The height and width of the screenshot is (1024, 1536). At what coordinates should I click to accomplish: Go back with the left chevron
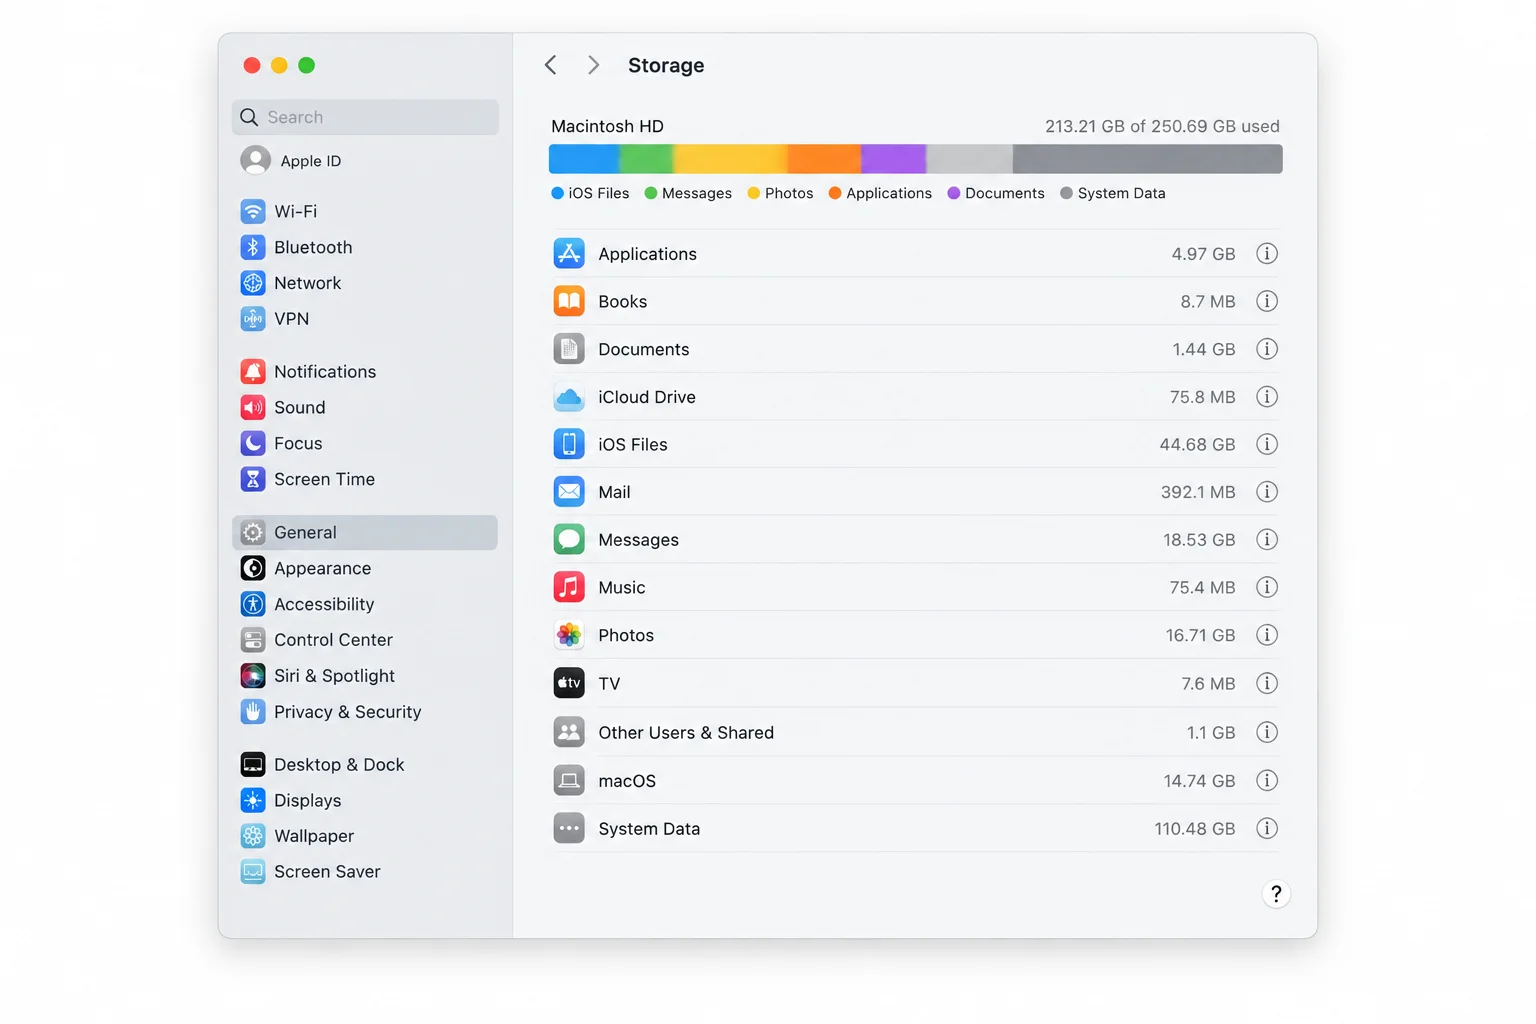(x=551, y=65)
